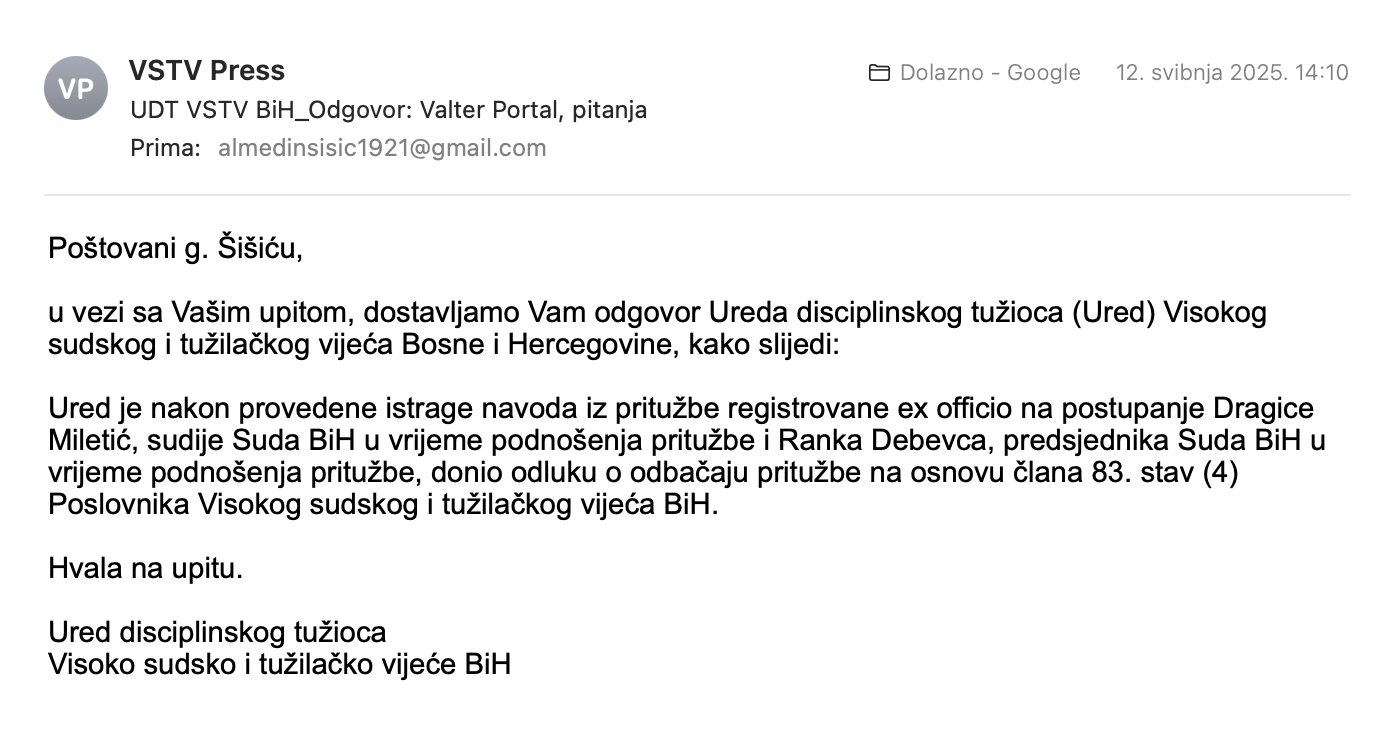Click the VP sender avatar

[76, 88]
